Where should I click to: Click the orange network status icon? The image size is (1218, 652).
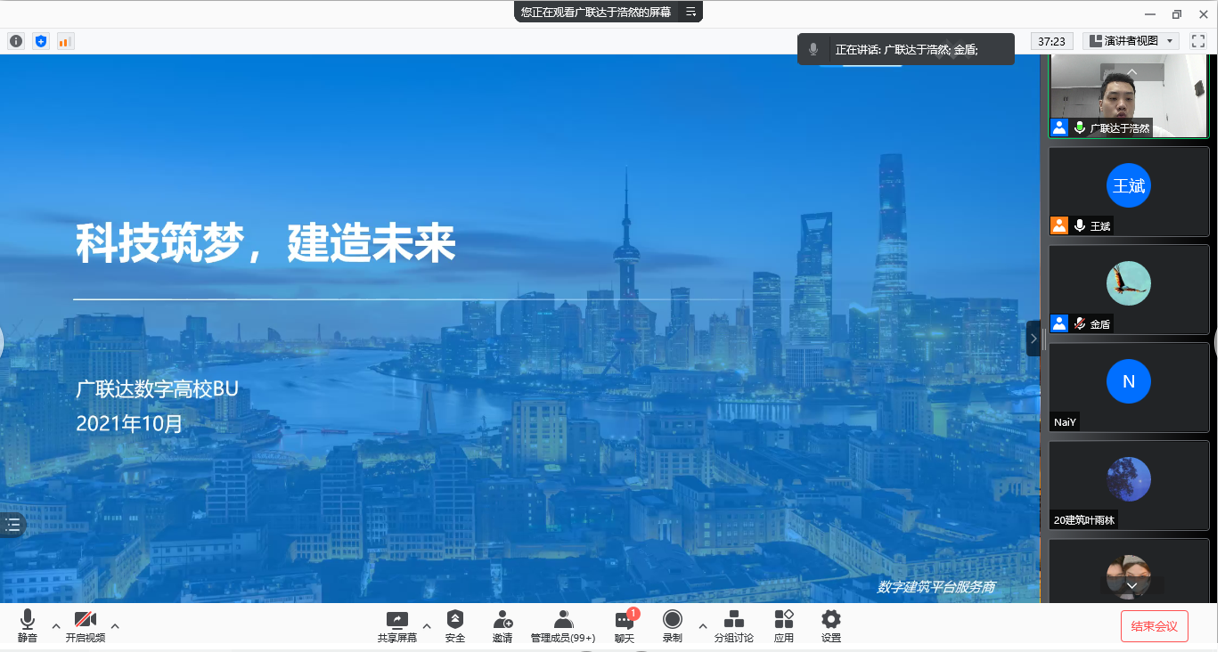coord(65,41)
